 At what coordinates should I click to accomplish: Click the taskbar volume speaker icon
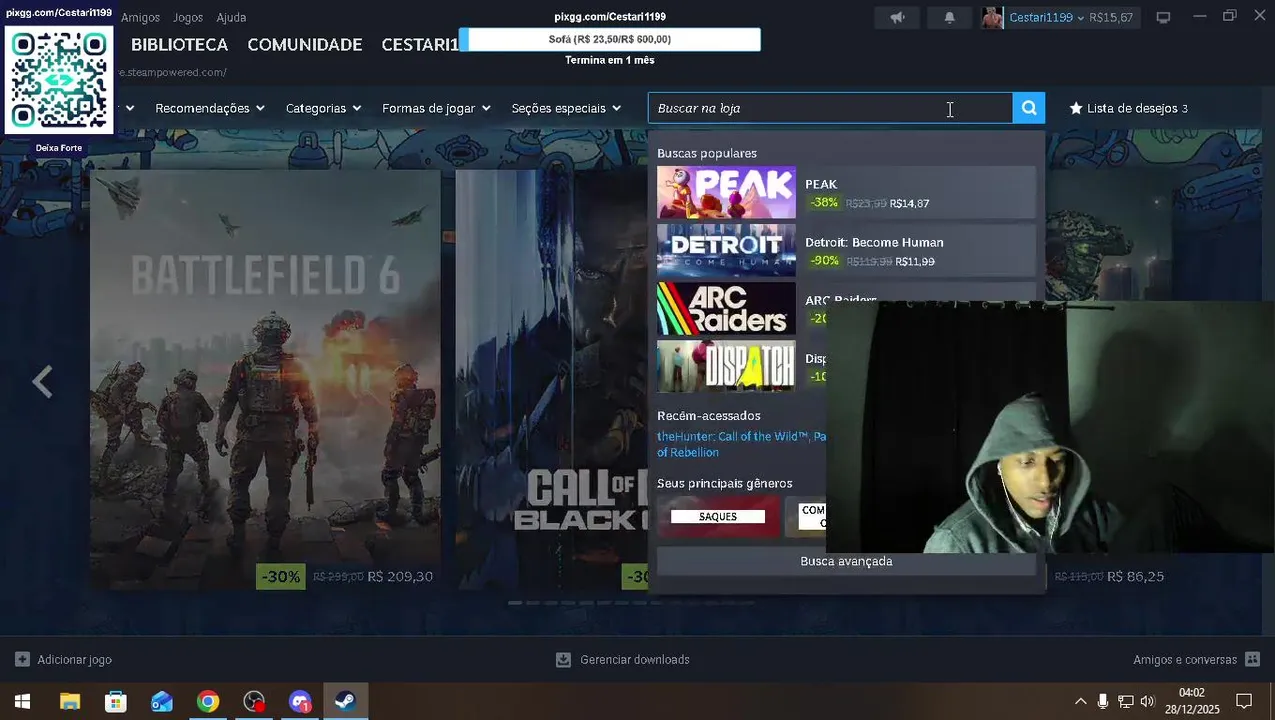tap(1147, 702)
